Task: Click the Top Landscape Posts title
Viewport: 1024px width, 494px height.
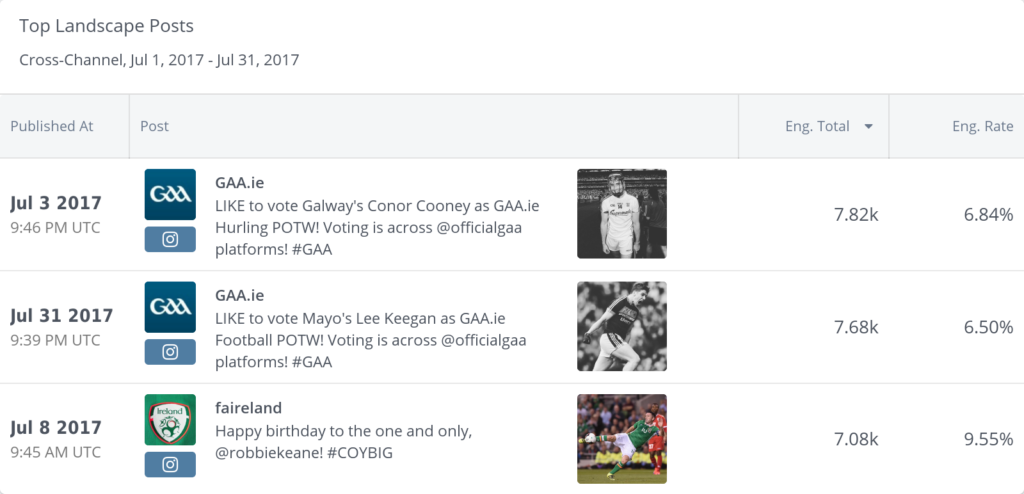Action: coord(107,26)
